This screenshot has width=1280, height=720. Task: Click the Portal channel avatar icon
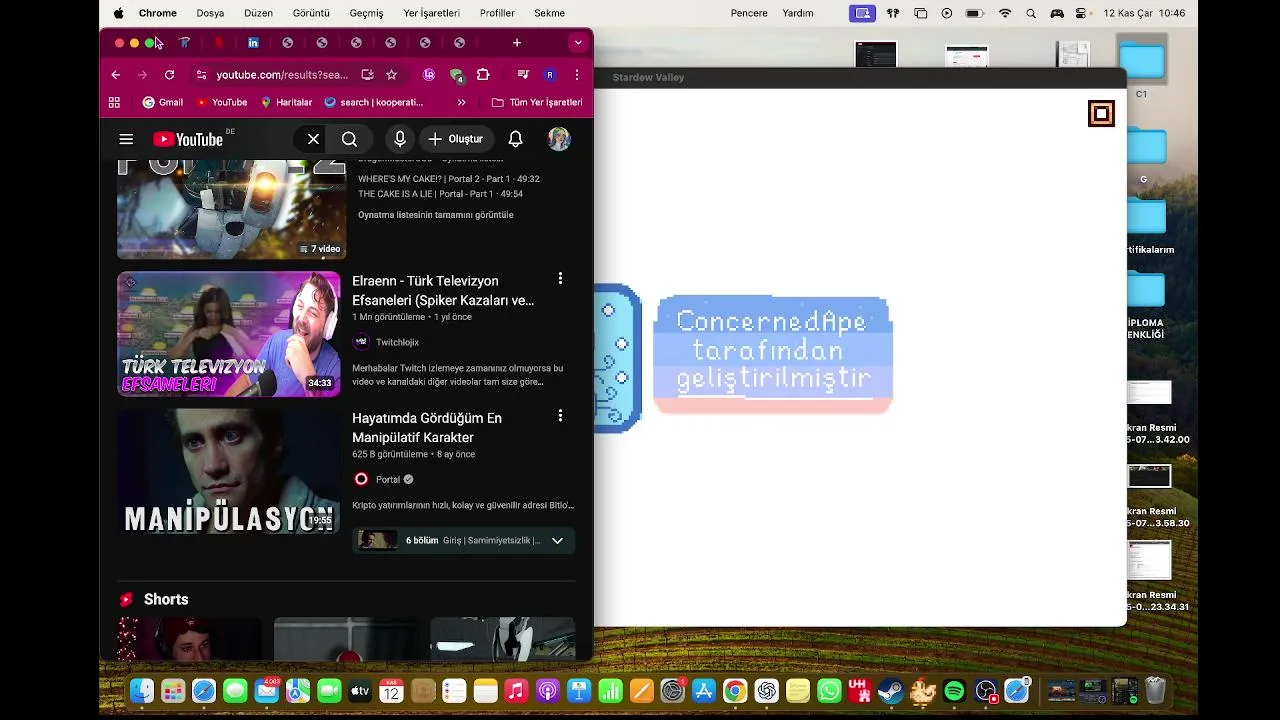click(x=361, y=479)
